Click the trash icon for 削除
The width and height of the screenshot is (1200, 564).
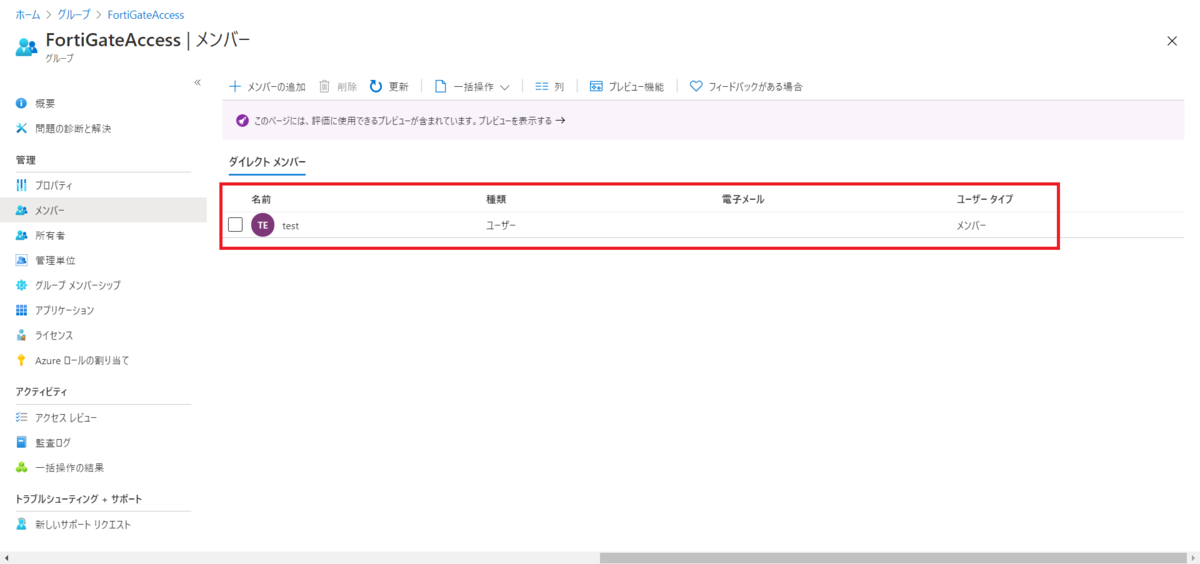[324, 87]
